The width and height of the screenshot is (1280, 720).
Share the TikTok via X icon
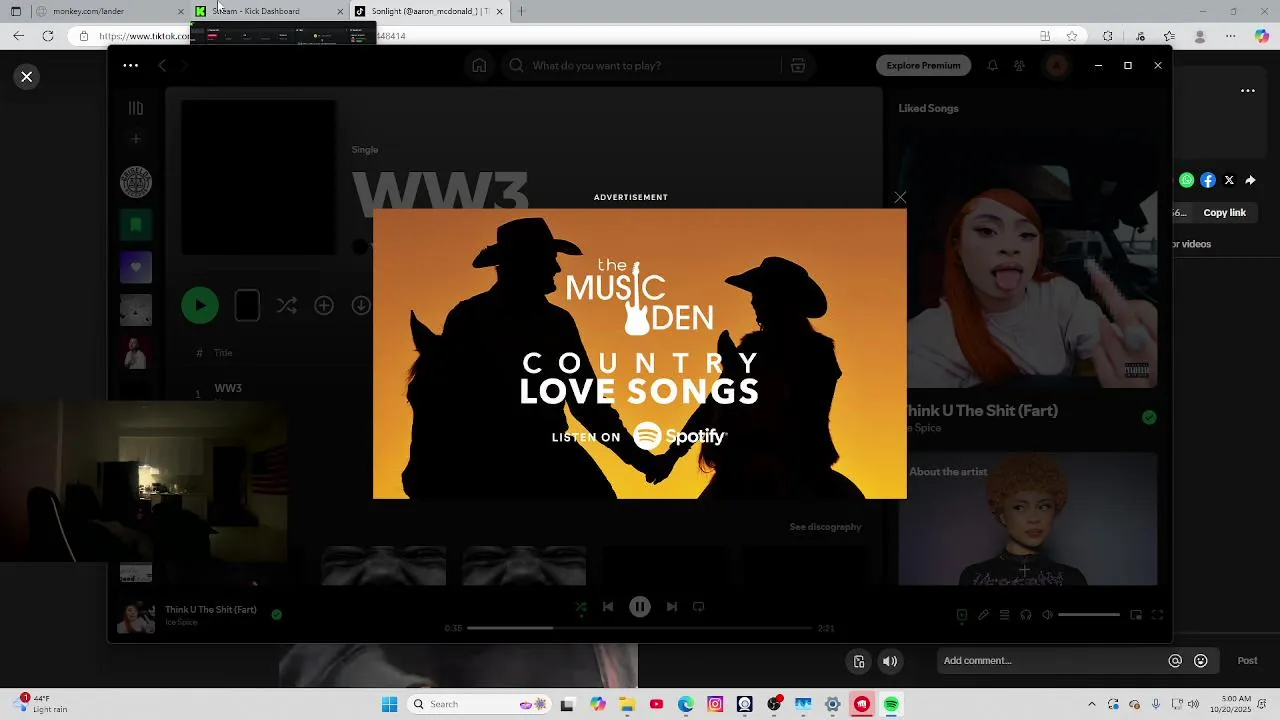1229,180
